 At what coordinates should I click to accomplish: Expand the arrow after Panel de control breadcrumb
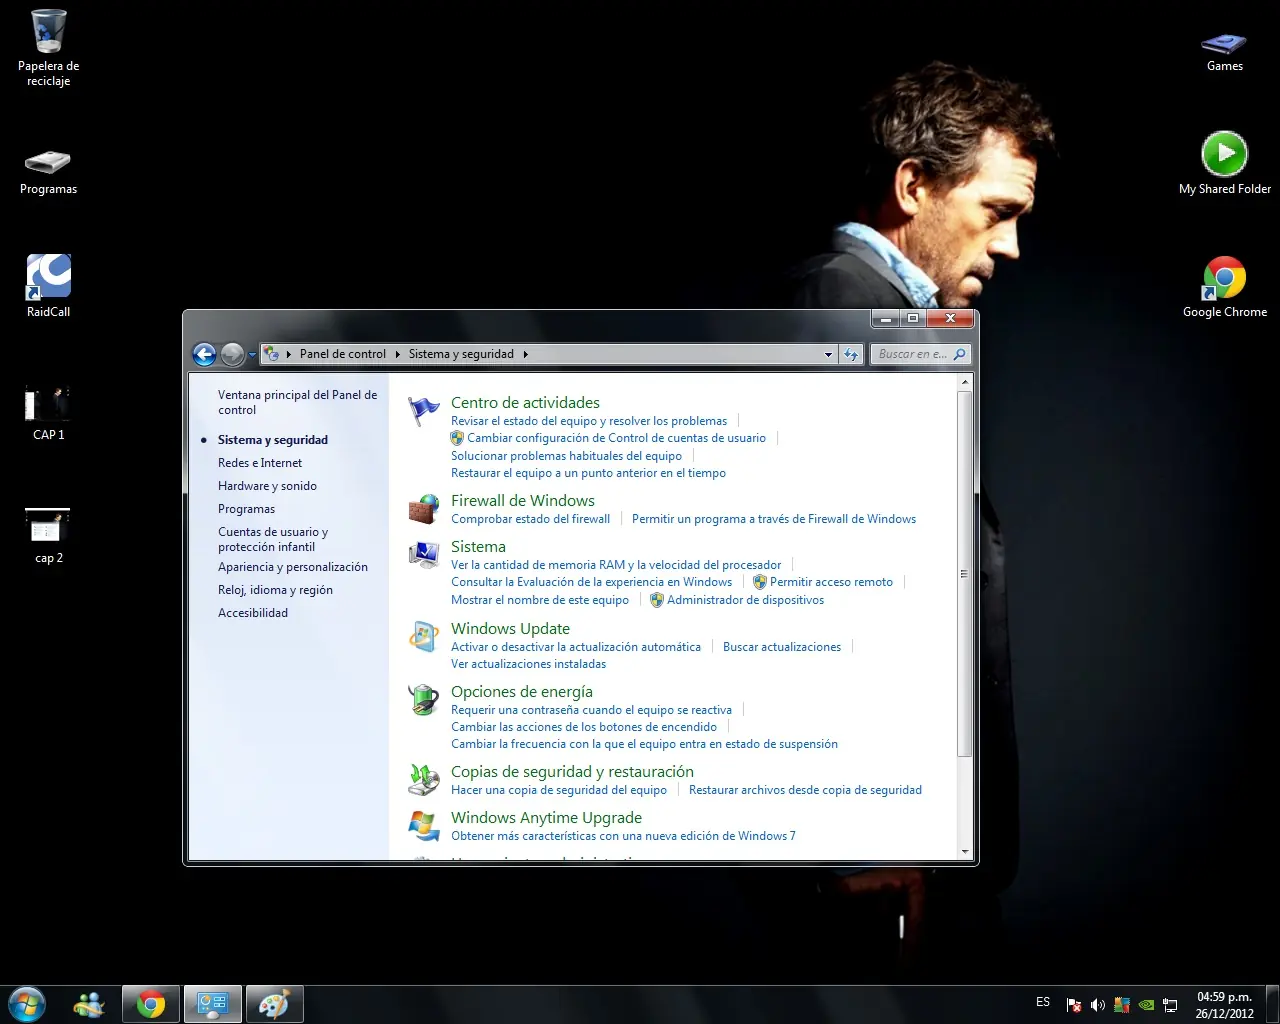point(397,354)
